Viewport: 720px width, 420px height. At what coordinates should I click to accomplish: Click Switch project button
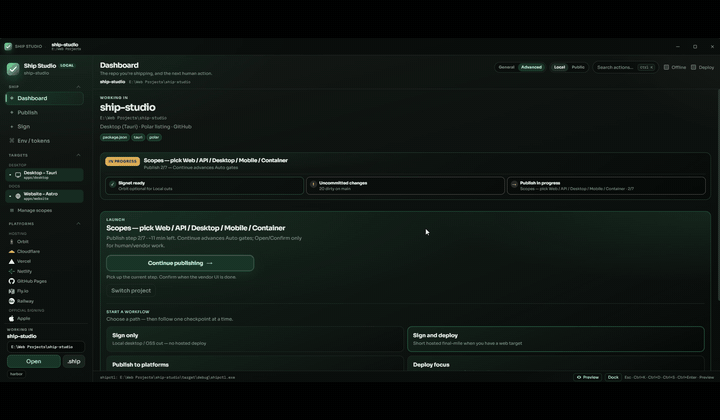pos(131,291)
